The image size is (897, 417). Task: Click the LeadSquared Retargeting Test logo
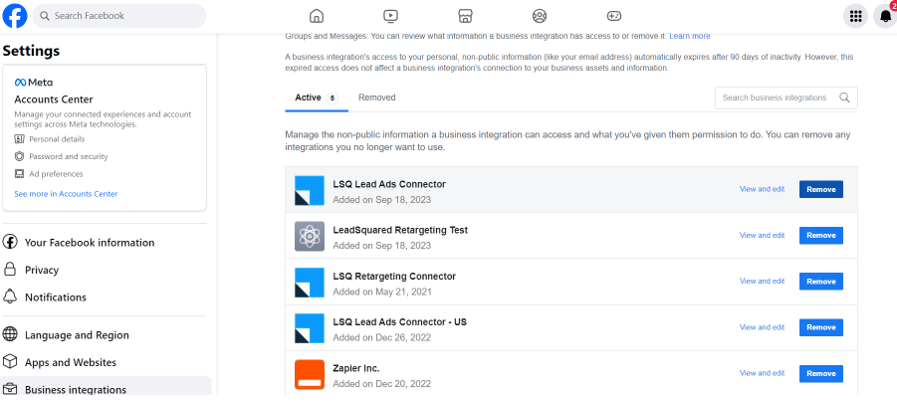pyautogui.click(x=310, y=236)
